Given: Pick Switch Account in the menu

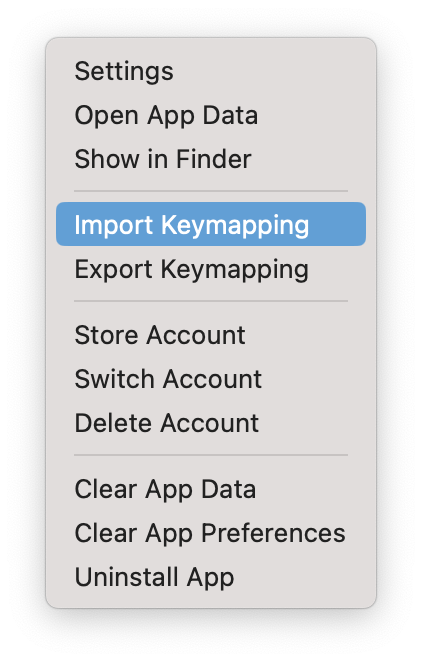Looking at the screenshot, I should [211, 379].
